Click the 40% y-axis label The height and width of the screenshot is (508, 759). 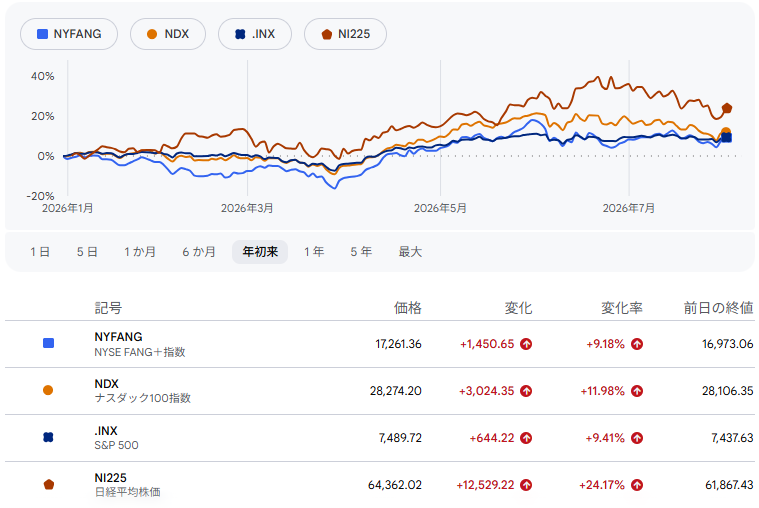43,76
